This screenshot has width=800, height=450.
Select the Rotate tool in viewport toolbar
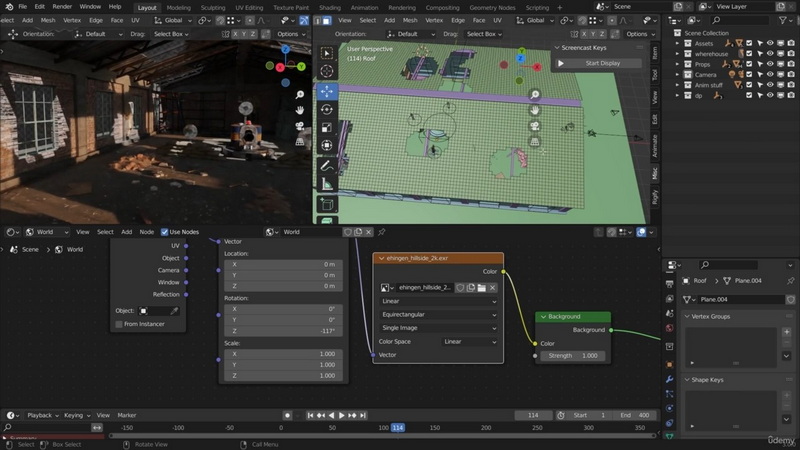[x=327, y=109]
